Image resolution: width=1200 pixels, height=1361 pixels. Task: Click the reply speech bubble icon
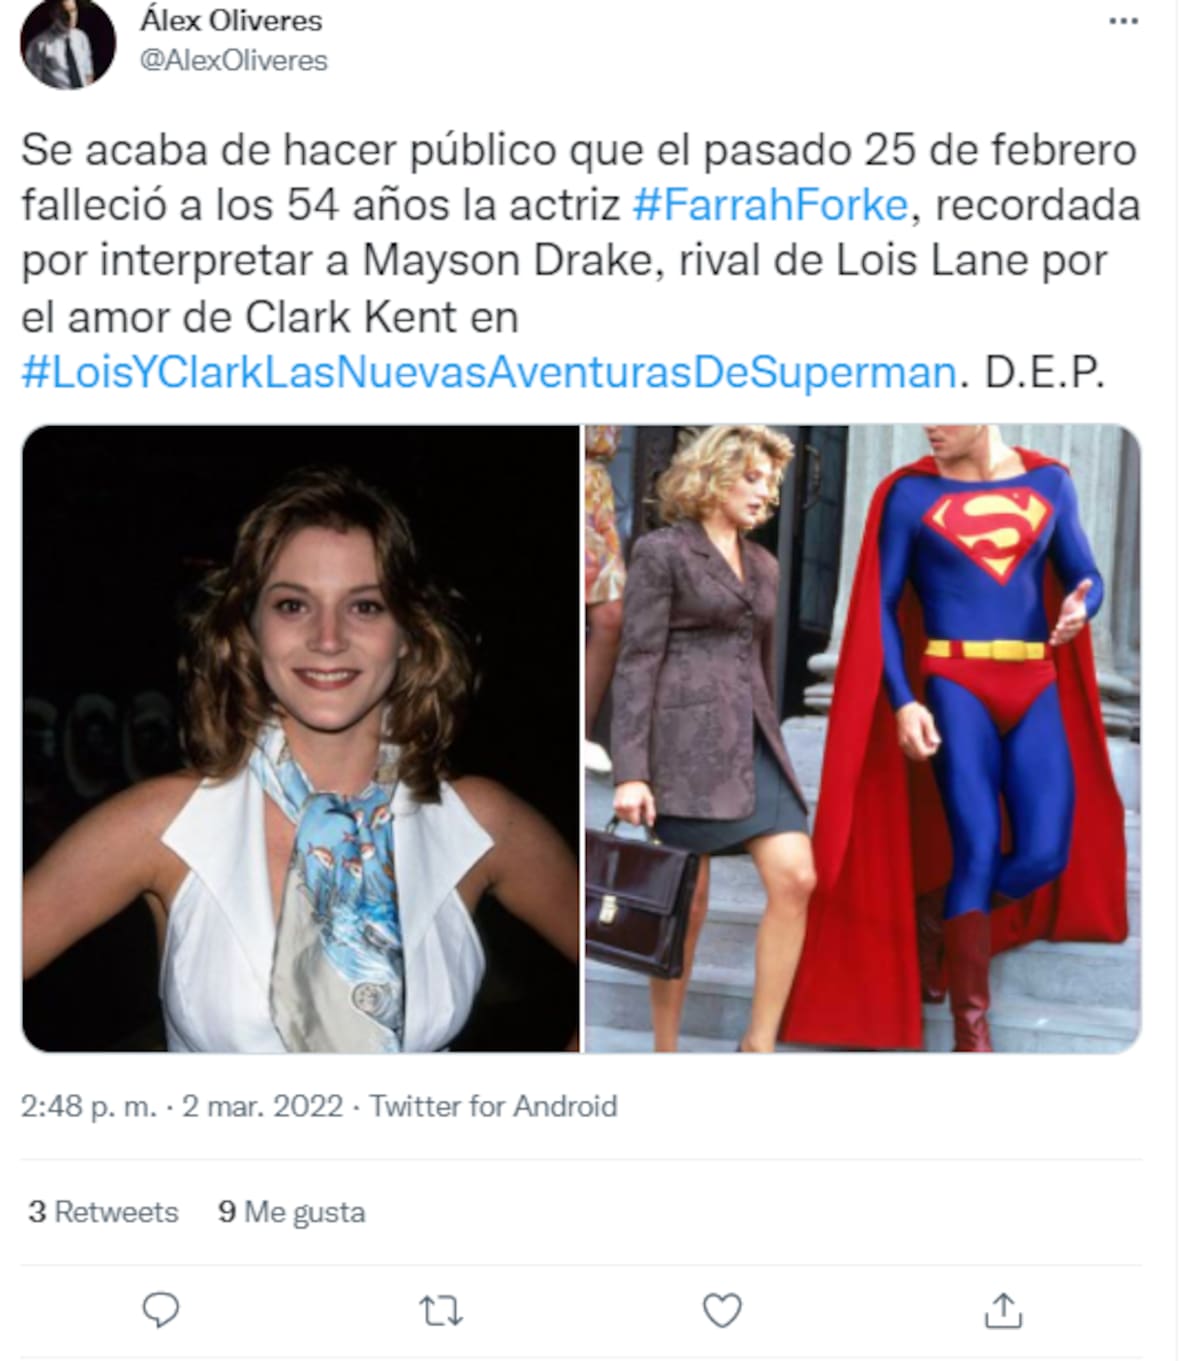click(x=161, y=1309)
